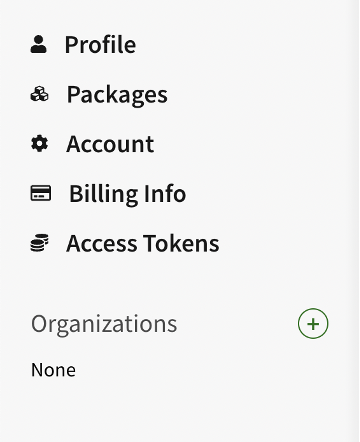
Task: Click the None text under Organizations
Action: click(x=53, y=370)
